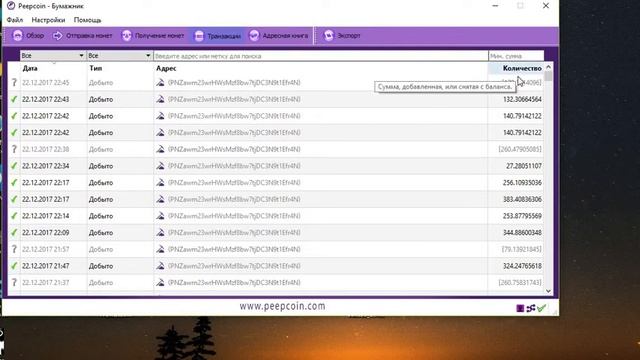This screenshot has width=640, height=360.
Task: Click the Экспорт toolbar button
Action: point(342,36)
